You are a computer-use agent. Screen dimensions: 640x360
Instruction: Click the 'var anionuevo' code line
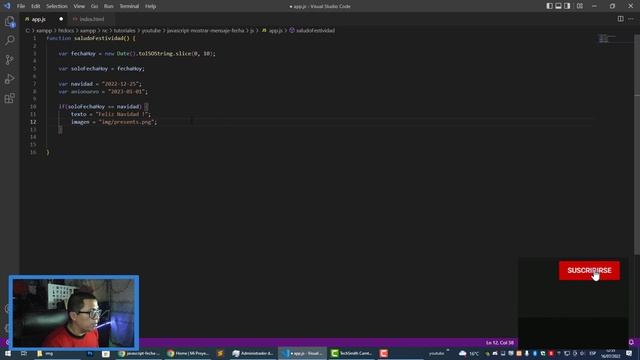coord(103,91)
